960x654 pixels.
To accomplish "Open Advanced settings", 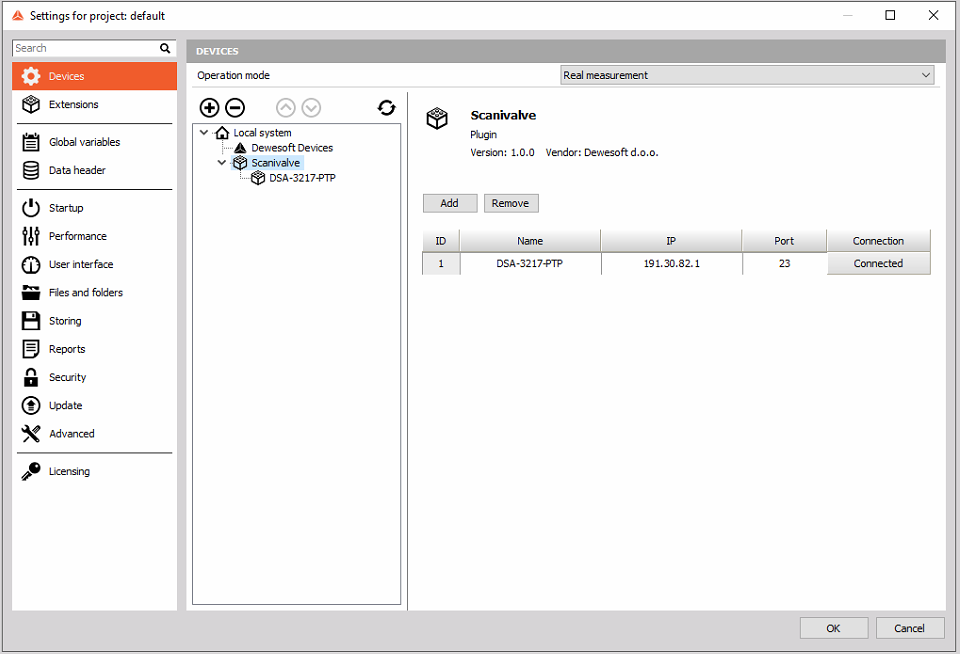I will (94, 434).
